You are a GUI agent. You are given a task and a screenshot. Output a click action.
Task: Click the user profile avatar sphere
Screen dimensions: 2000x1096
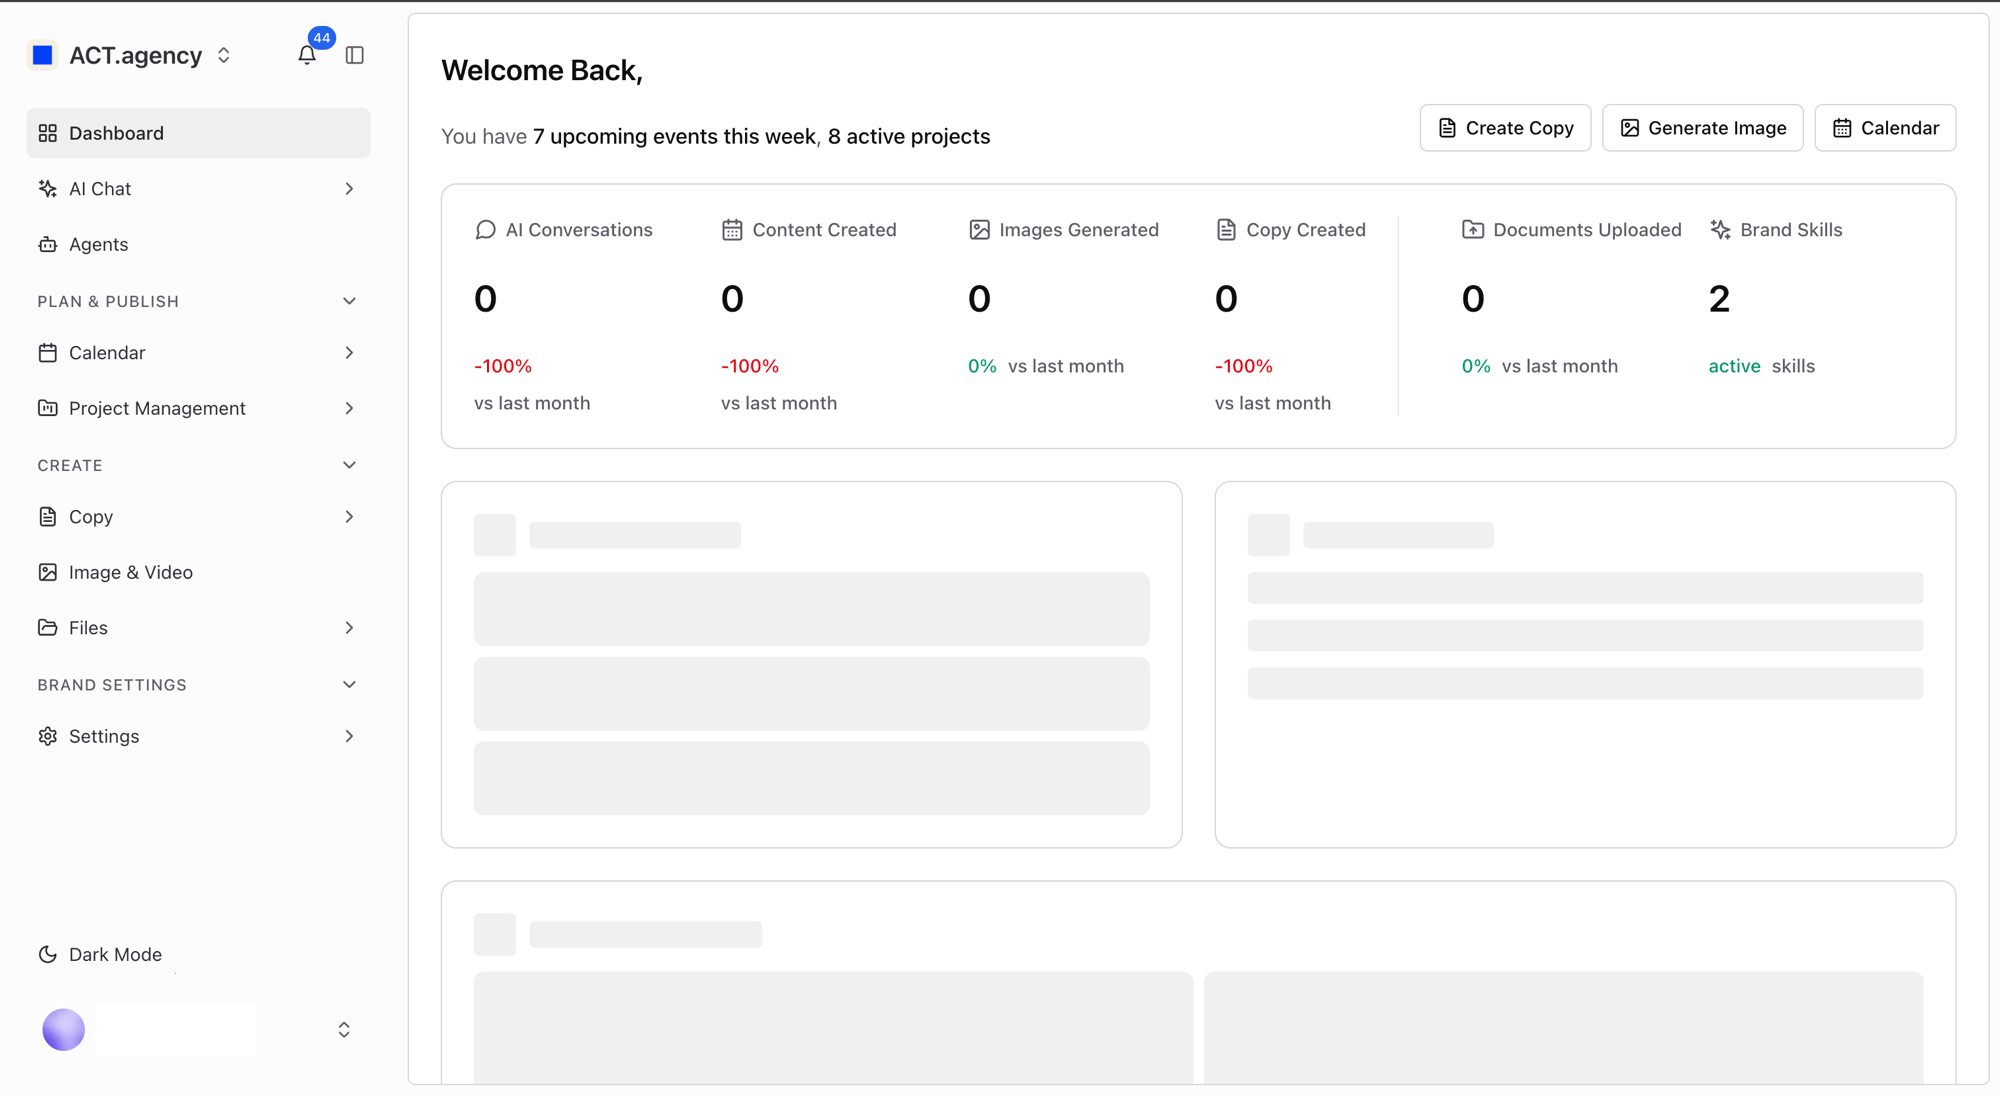tap(63, 1029)
